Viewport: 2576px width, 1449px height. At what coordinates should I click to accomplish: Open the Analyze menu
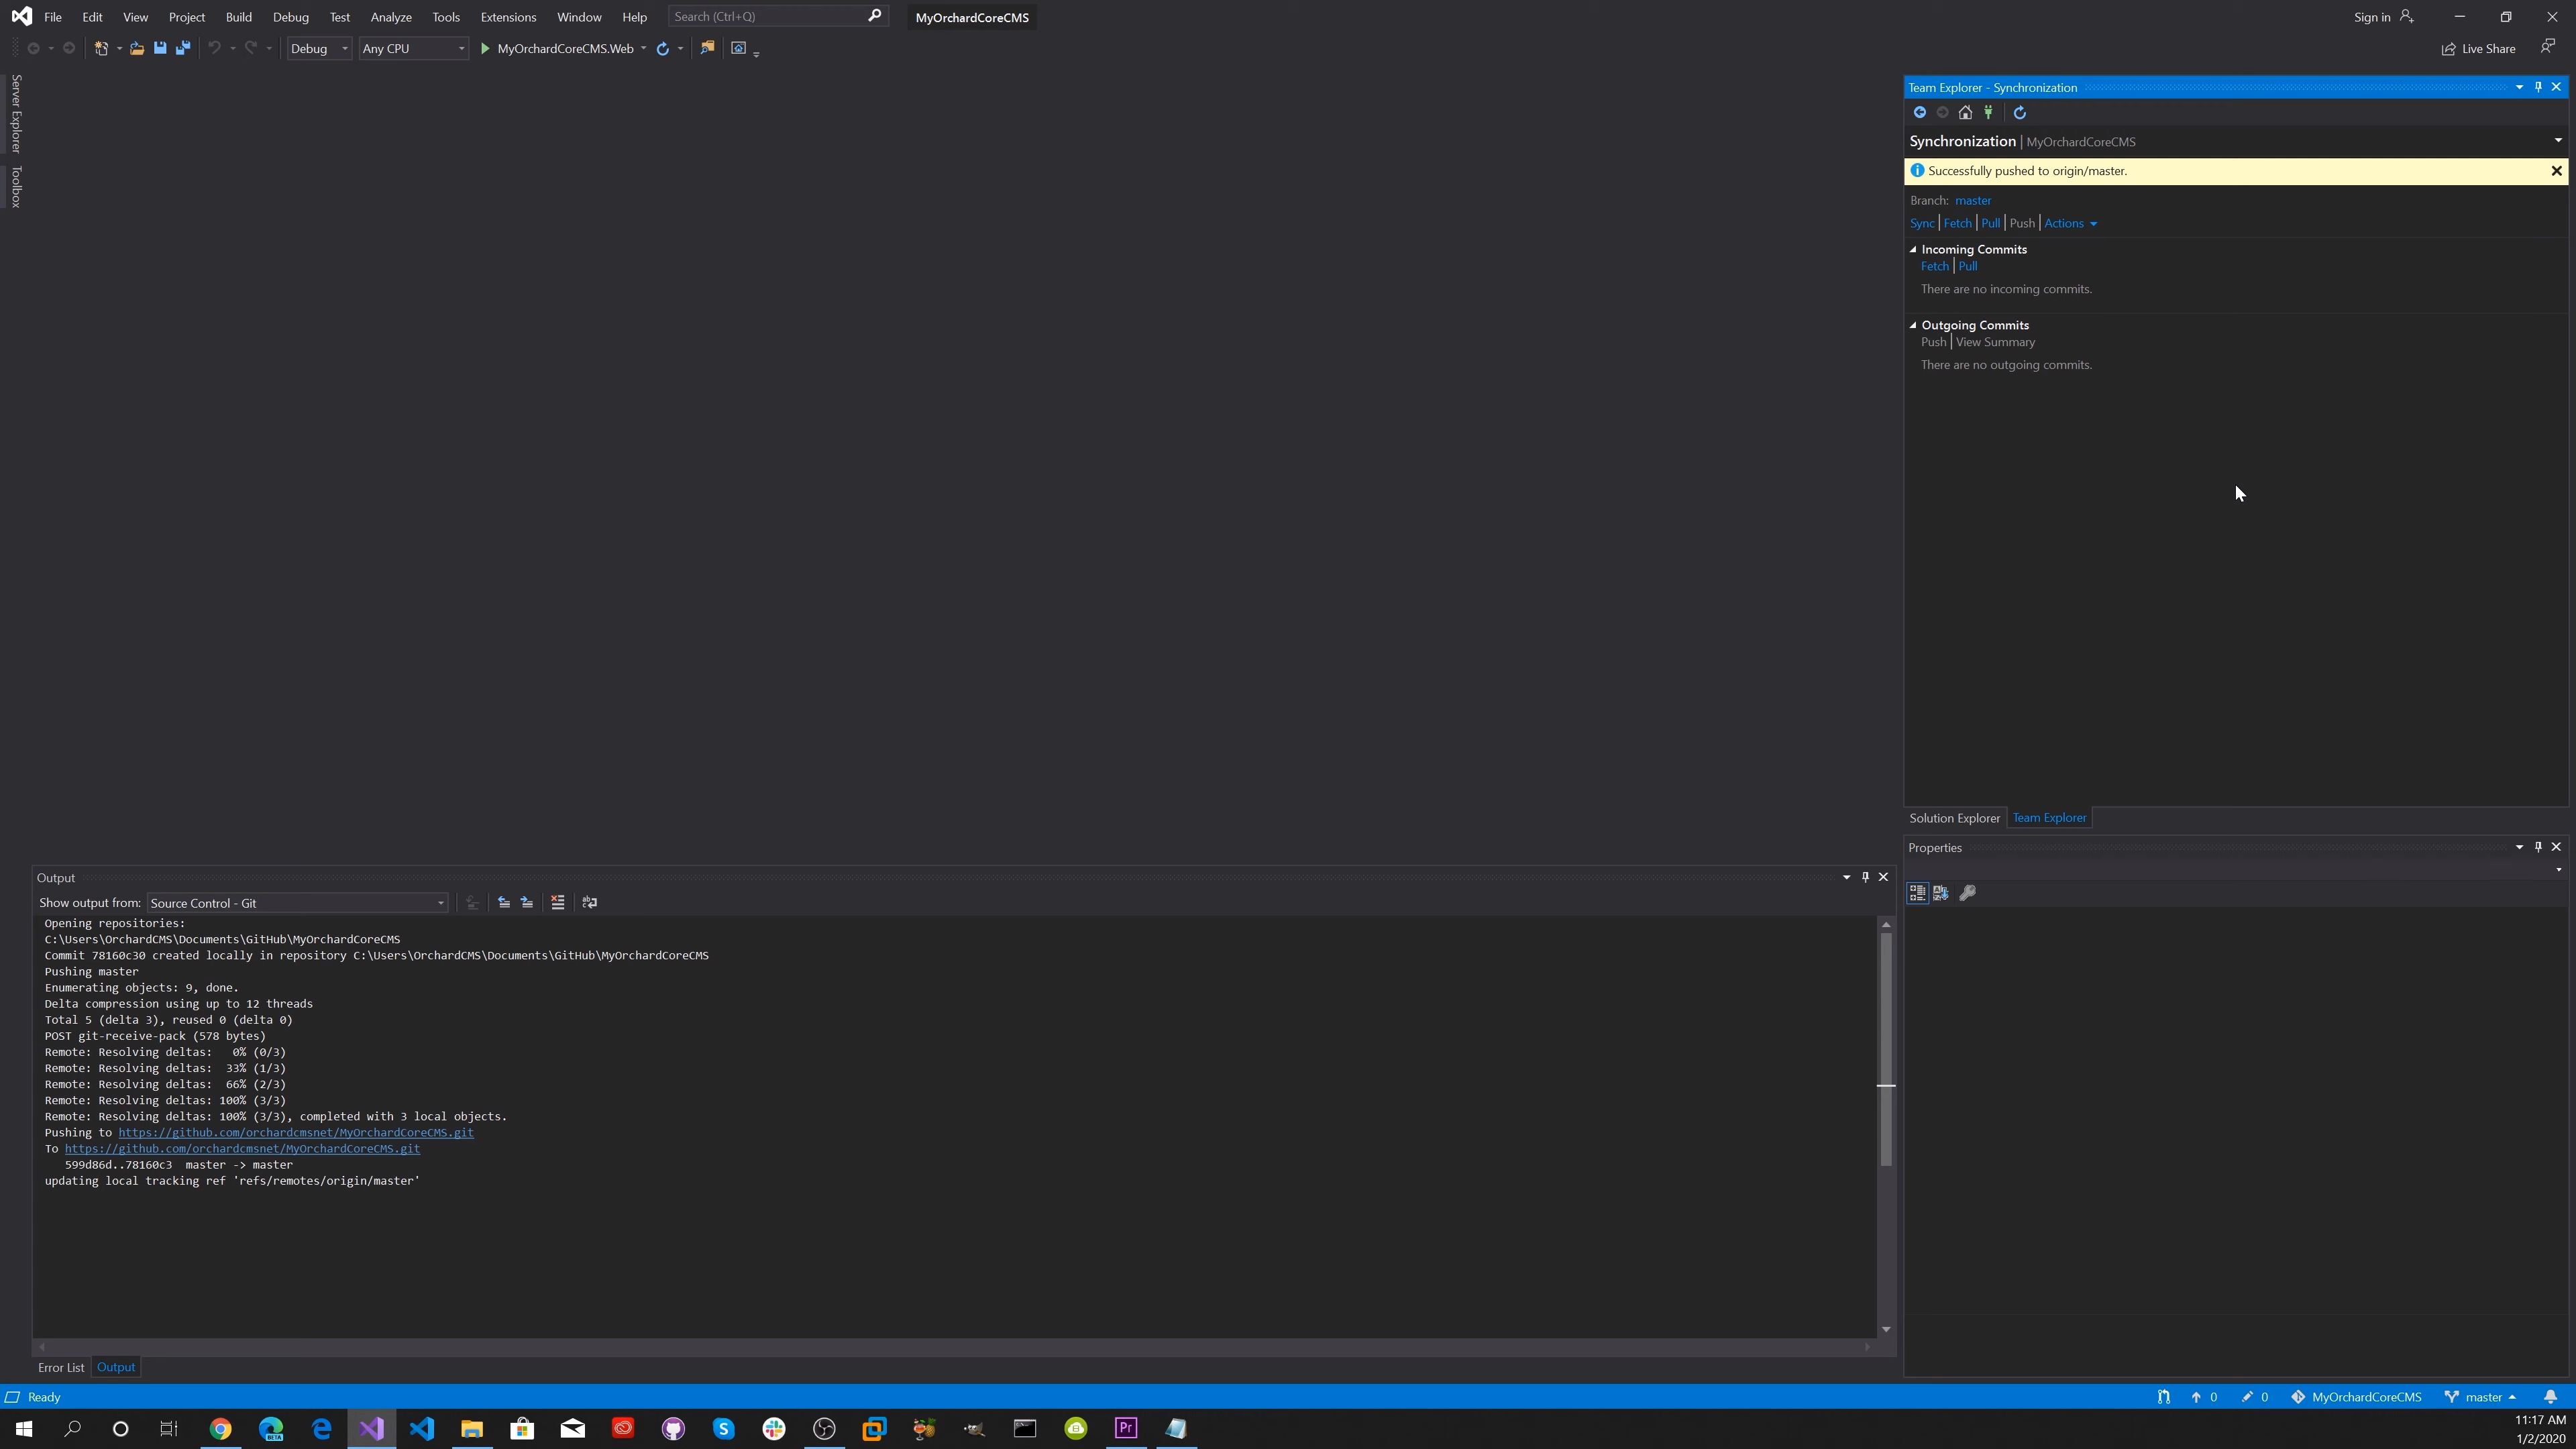coord(391,17)
